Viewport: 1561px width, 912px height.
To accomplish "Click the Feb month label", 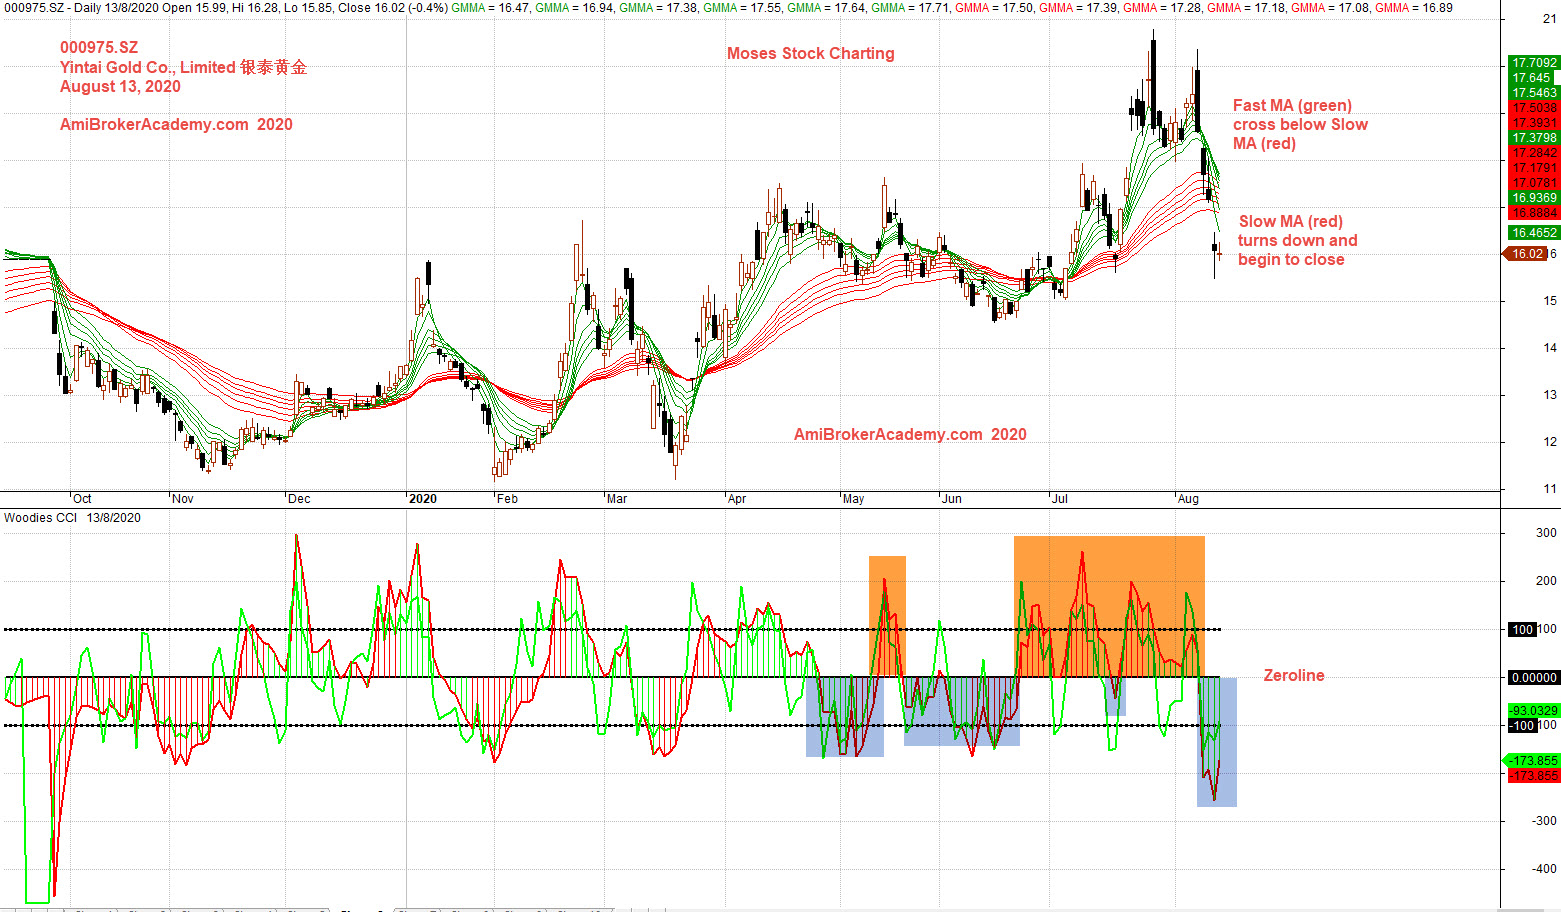I will click(508, 499).
